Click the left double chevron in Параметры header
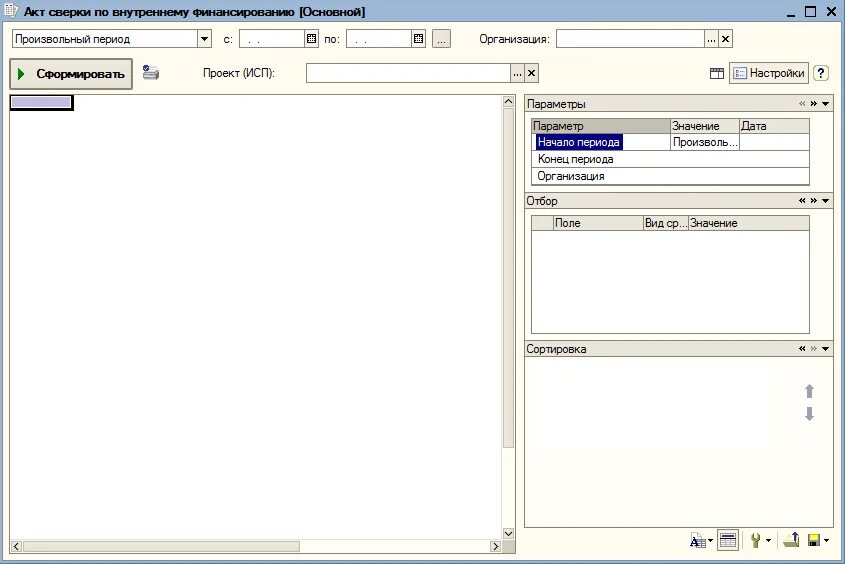 (802, 103)
